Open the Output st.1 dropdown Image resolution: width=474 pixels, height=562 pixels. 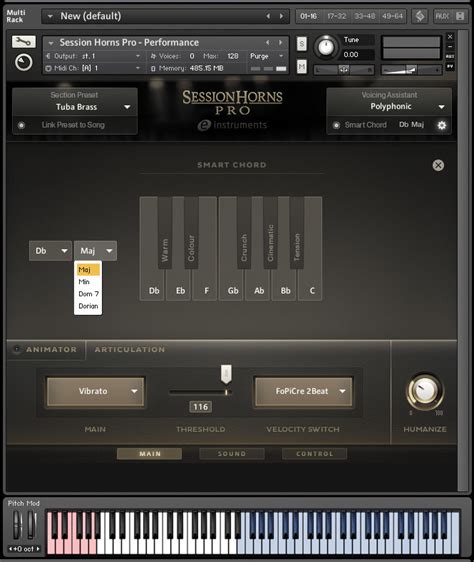click(93, 56)
